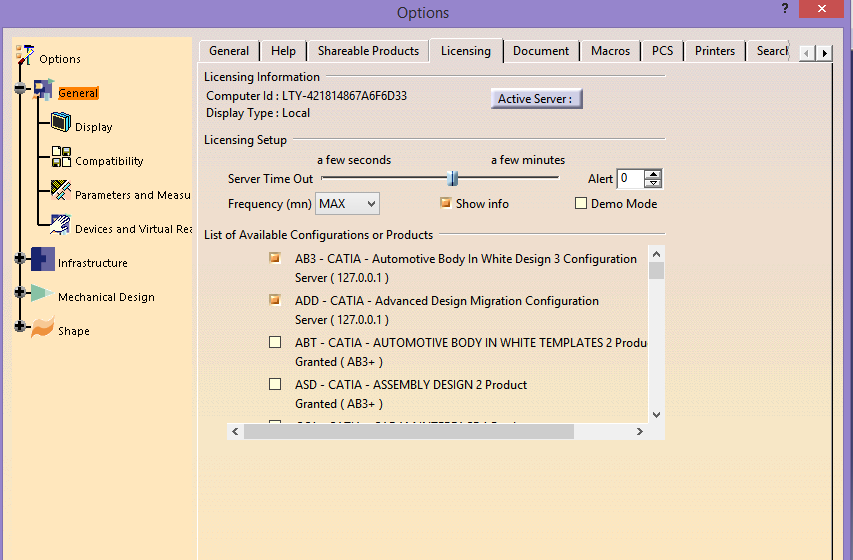Click the Compatibility icon in tree
The width and height of the screenshot is (853, 560).
click(x=61, y=157)
